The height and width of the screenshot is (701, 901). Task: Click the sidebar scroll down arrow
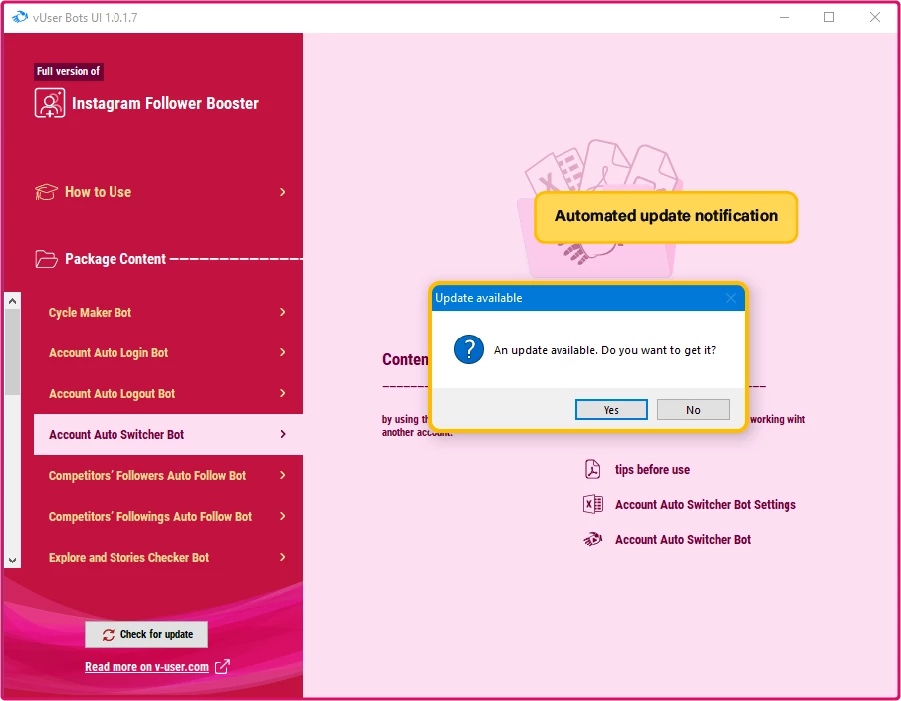(13, 560)
